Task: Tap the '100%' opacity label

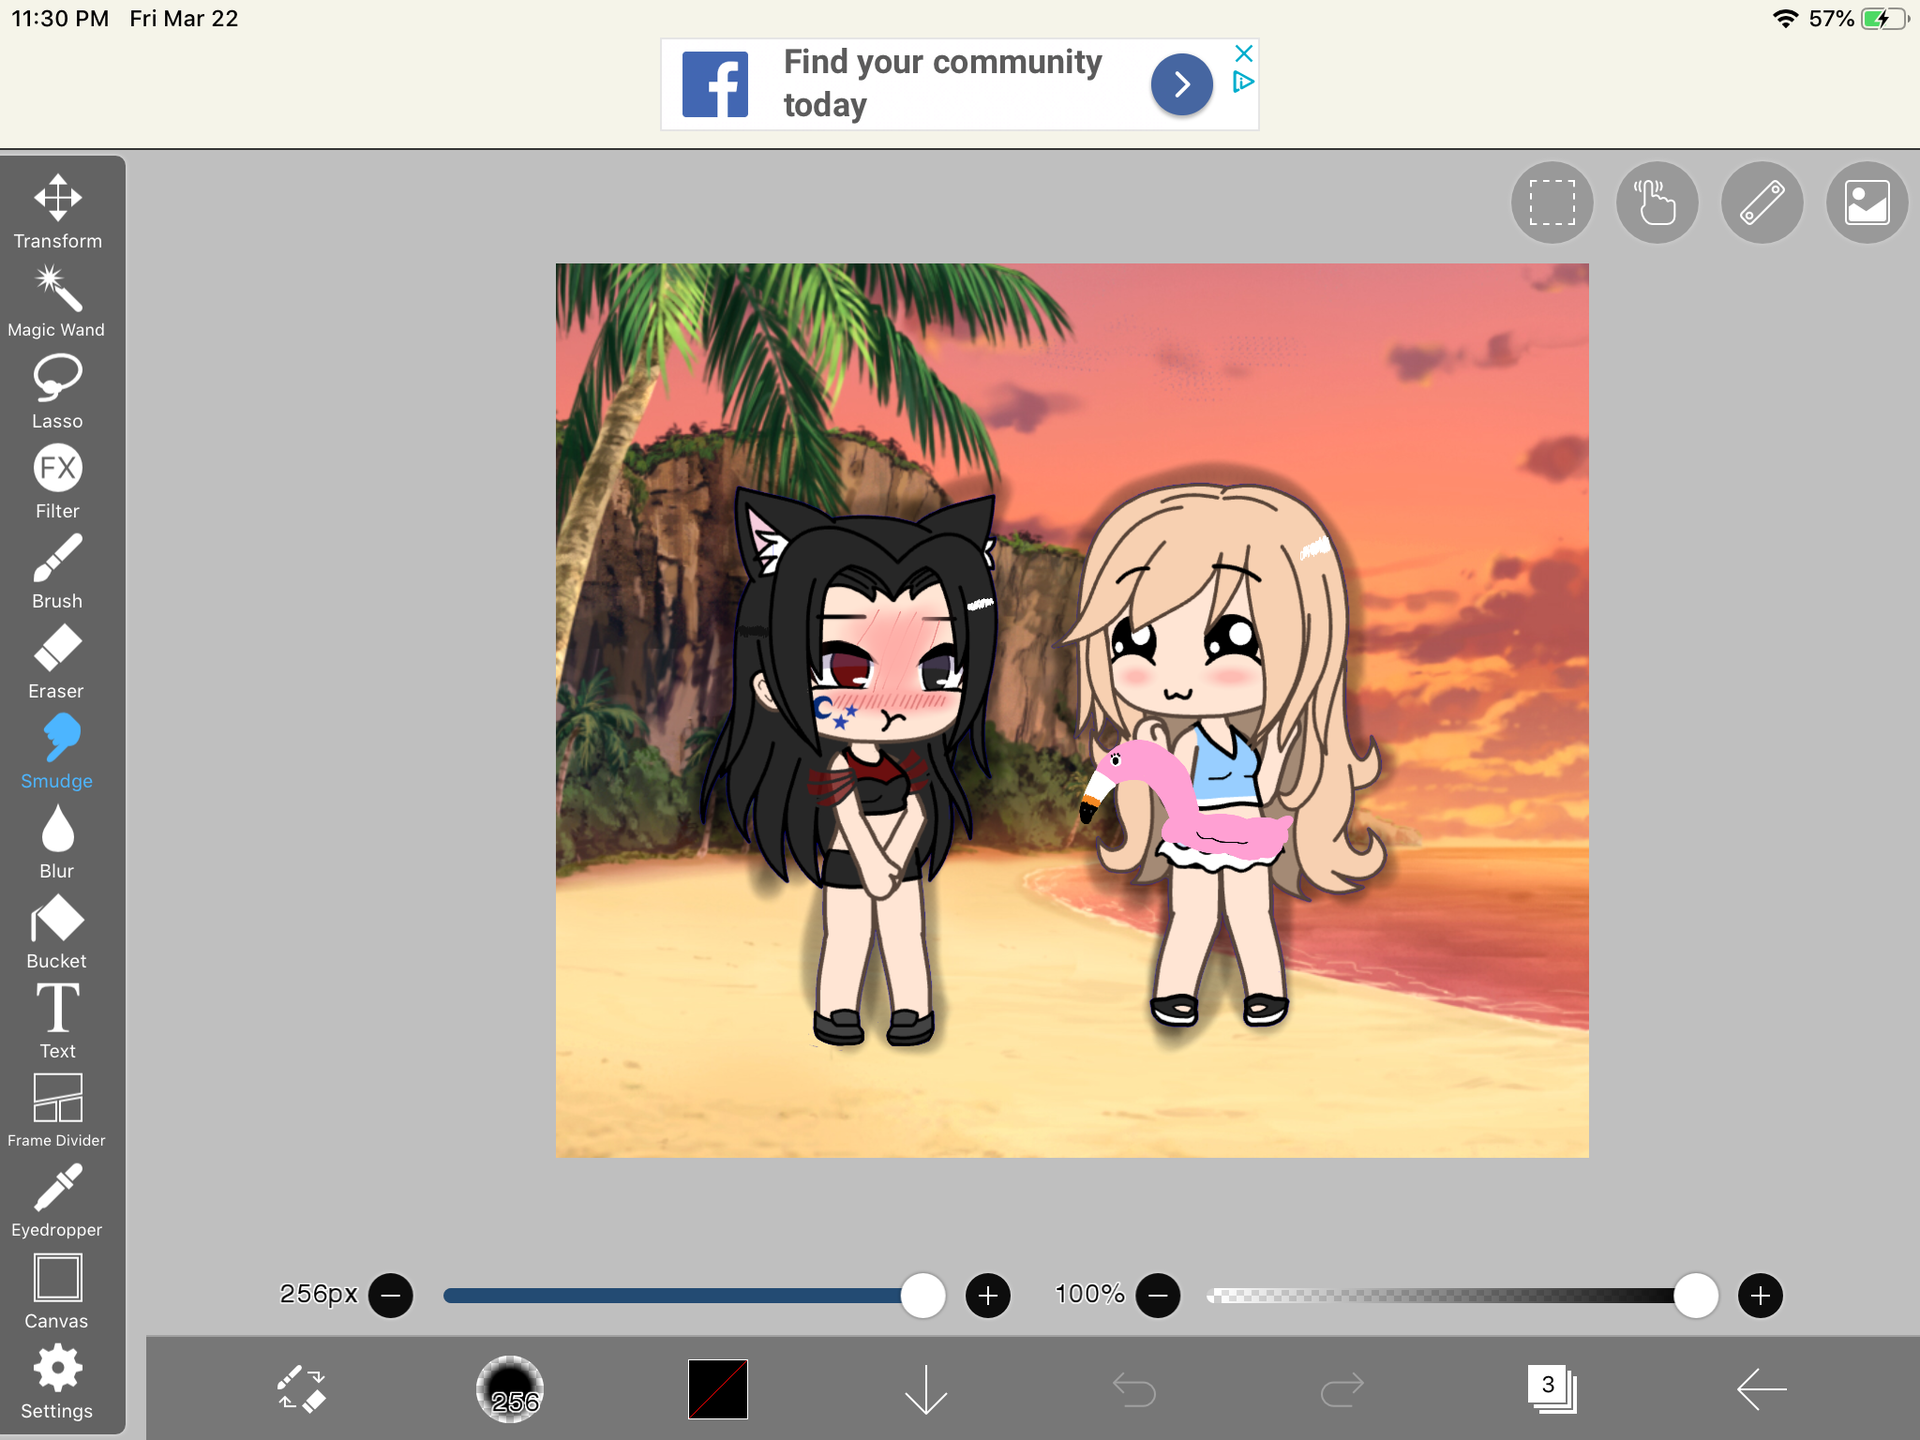Action: click(1090, 1294)
